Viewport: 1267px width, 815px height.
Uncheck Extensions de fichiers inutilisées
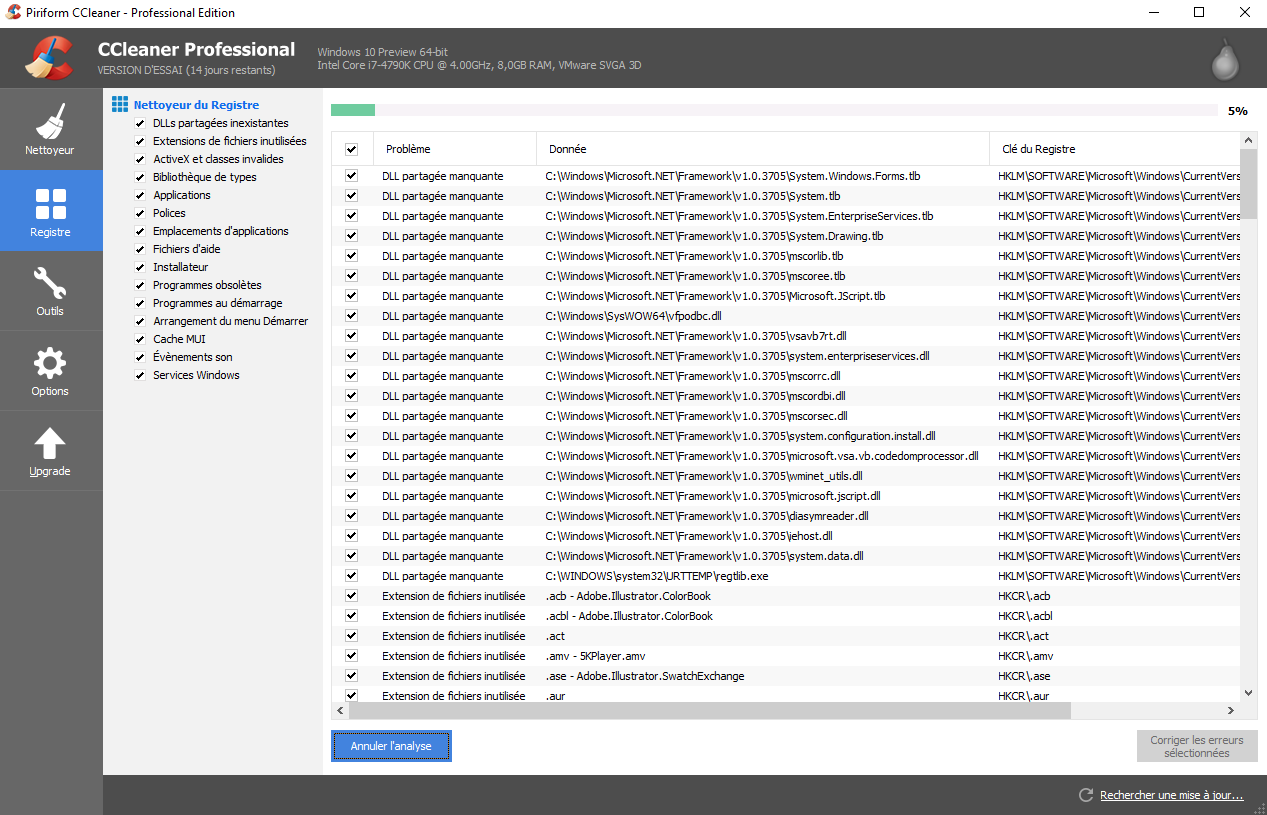pos(140,141)
